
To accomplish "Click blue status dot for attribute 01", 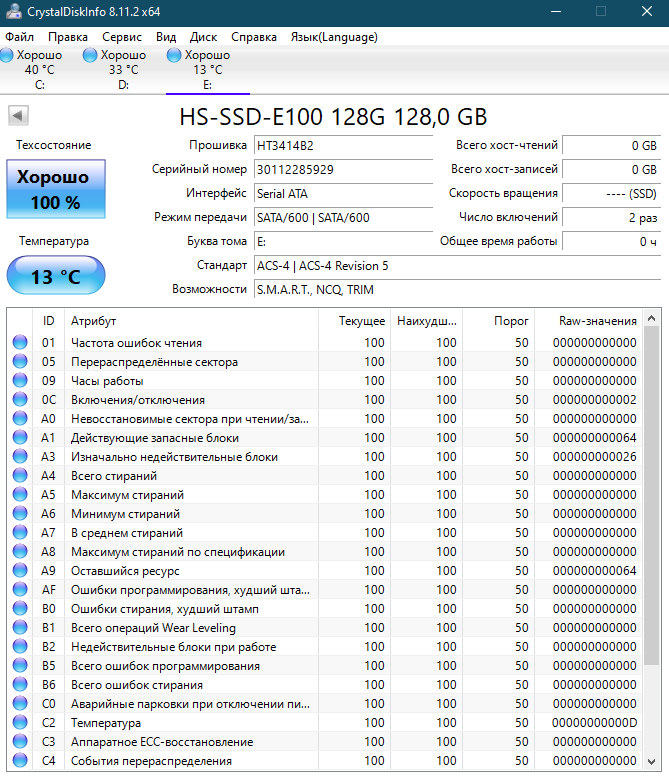I will pos(20,342).
